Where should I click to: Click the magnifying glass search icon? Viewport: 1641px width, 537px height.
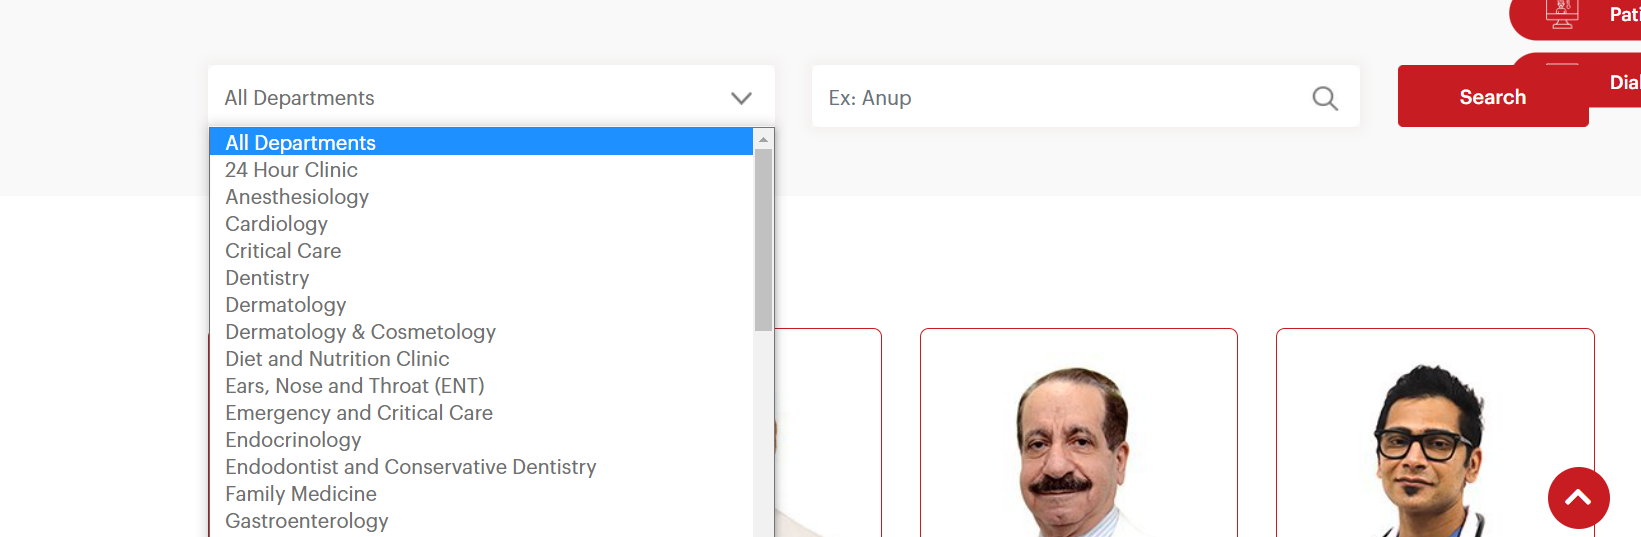coord(1325,98)
